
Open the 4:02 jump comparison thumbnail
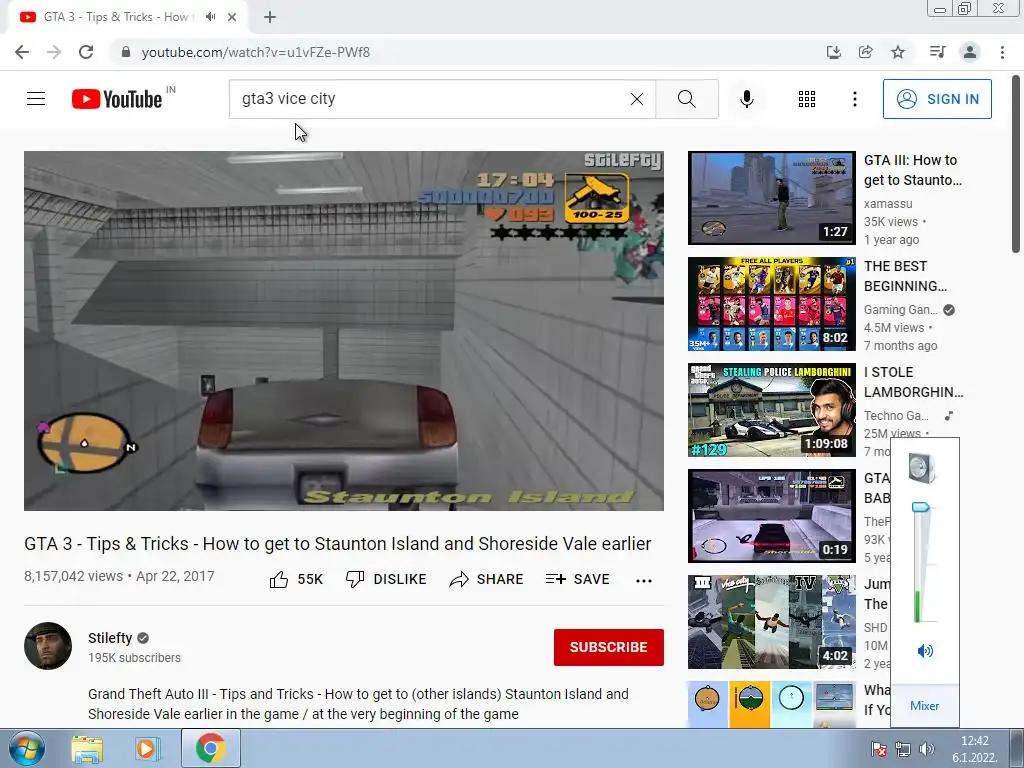pos(771,622)
